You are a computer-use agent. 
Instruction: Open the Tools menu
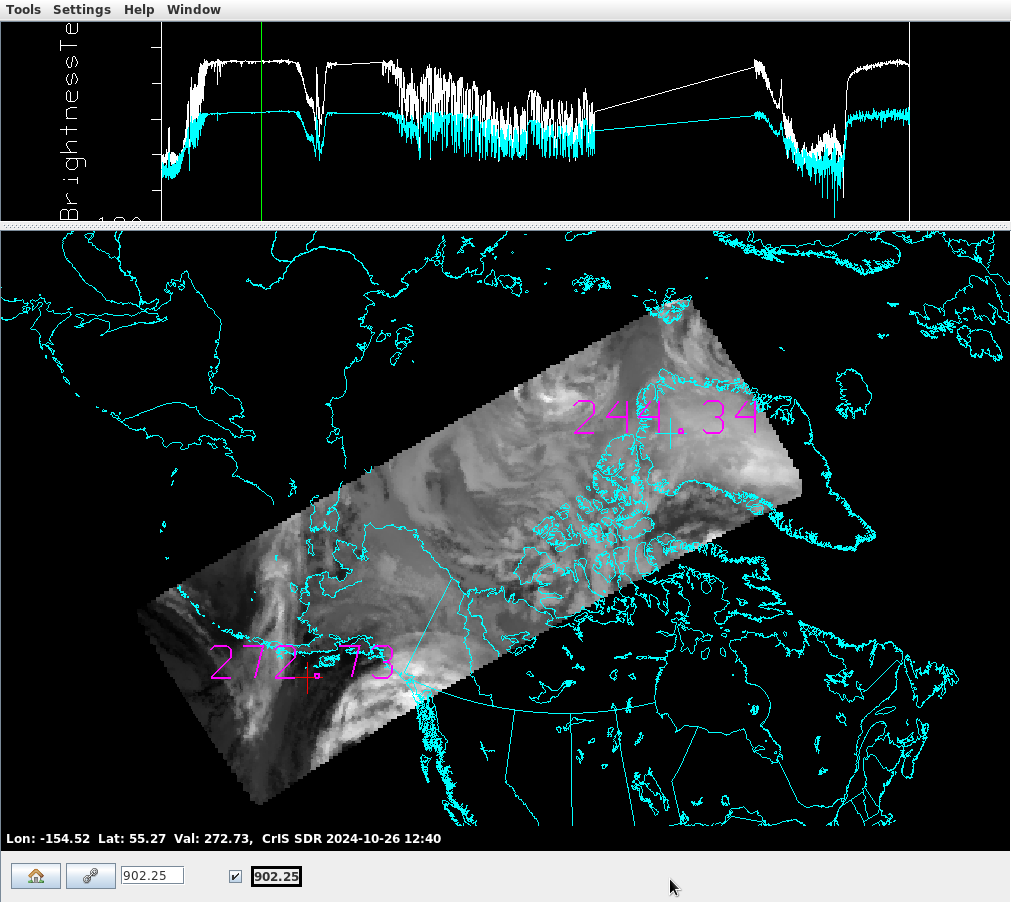24,9
